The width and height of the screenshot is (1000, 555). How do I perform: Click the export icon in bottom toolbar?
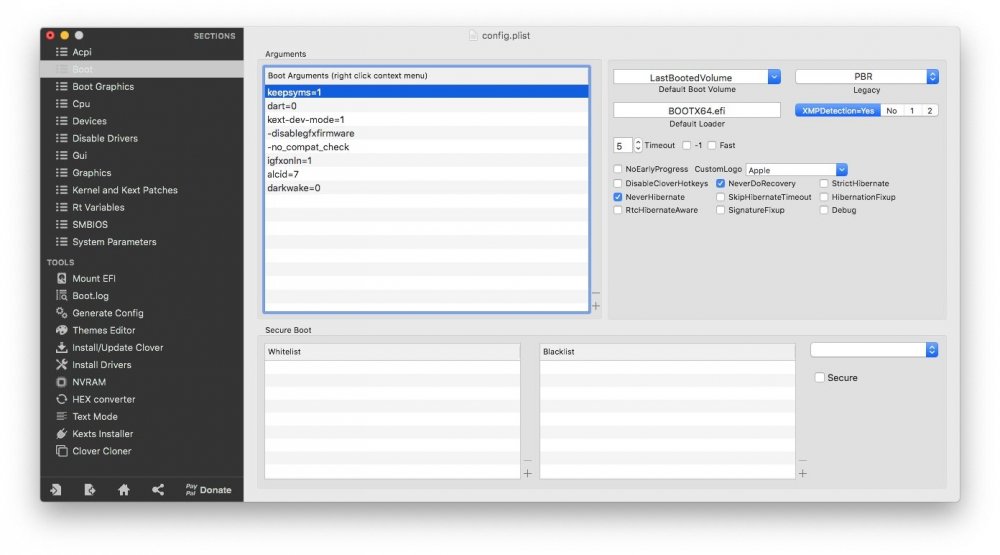90,489
